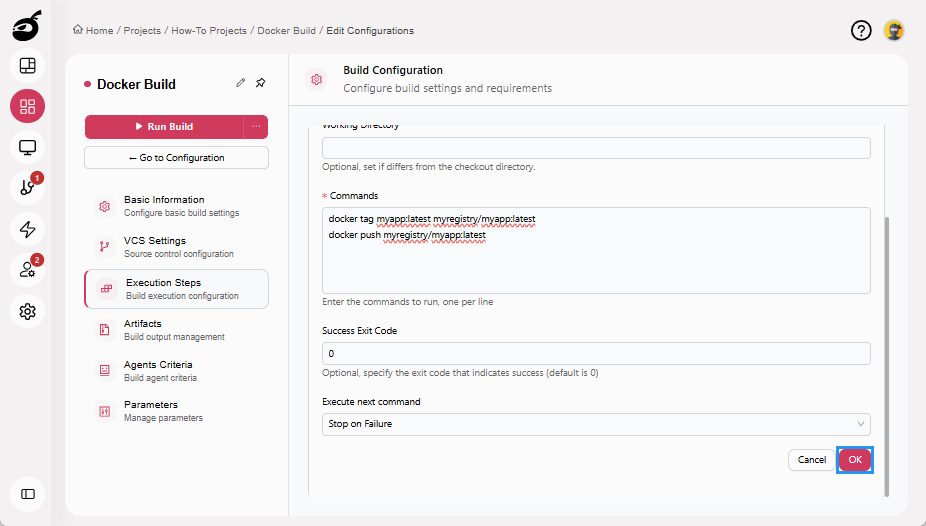Go to Projects in breadcrumb
The height and width of the screenshot is (526, 926).
pyautogui.click(x=142, y=31)
